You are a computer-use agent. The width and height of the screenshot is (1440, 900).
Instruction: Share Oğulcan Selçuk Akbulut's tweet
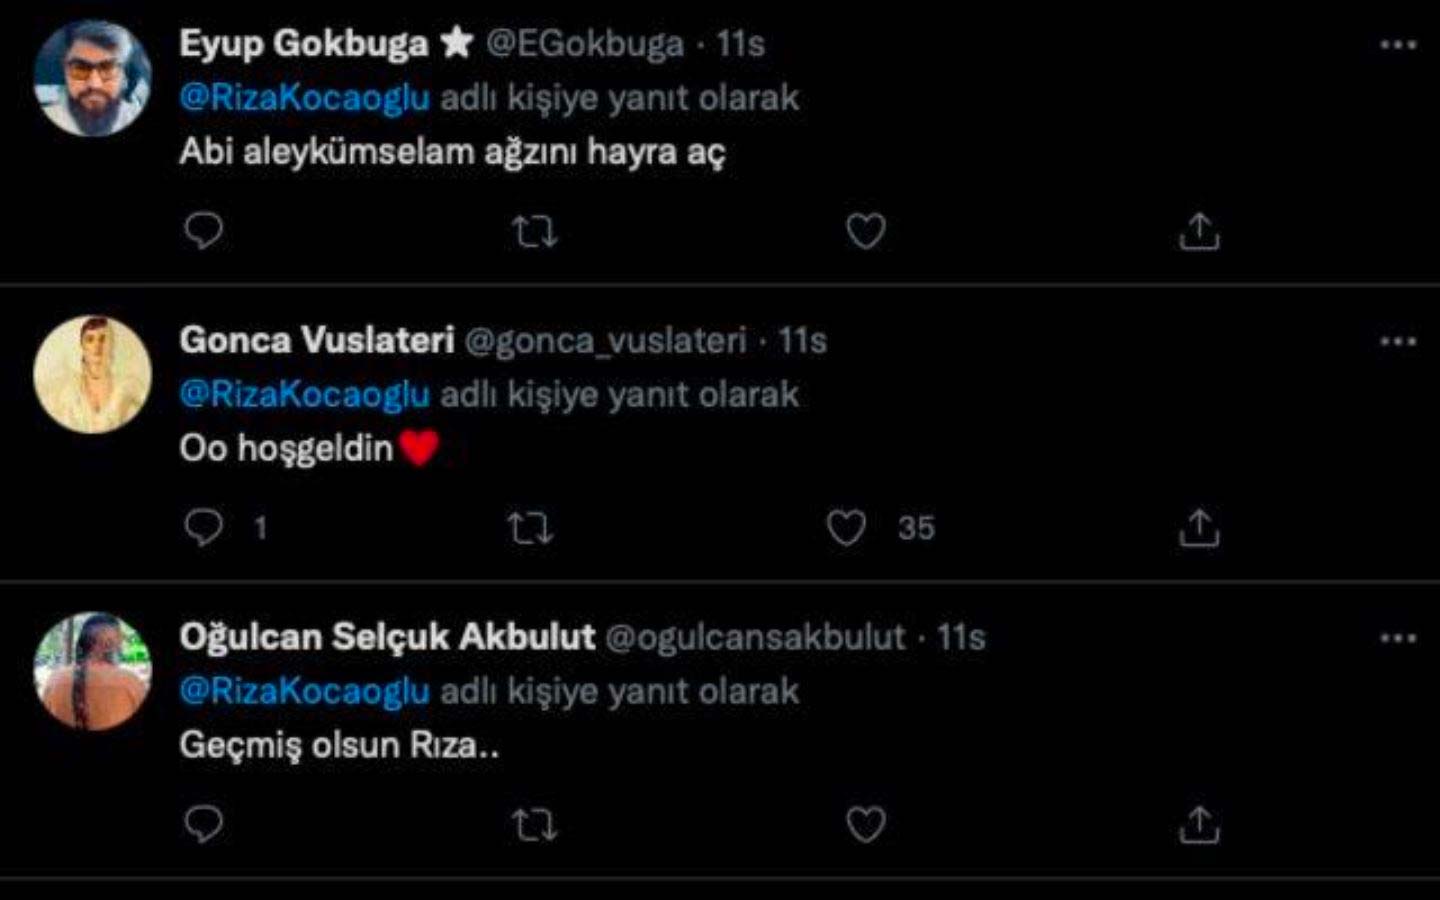(1198, 823)
